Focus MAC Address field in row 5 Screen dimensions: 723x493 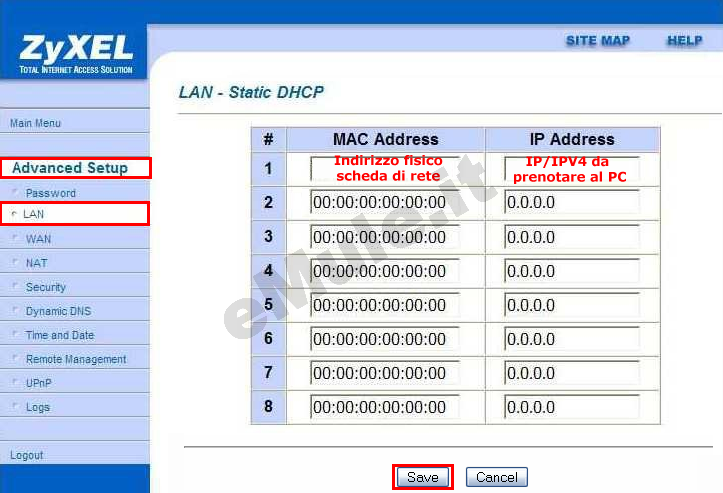click(385, 305)
